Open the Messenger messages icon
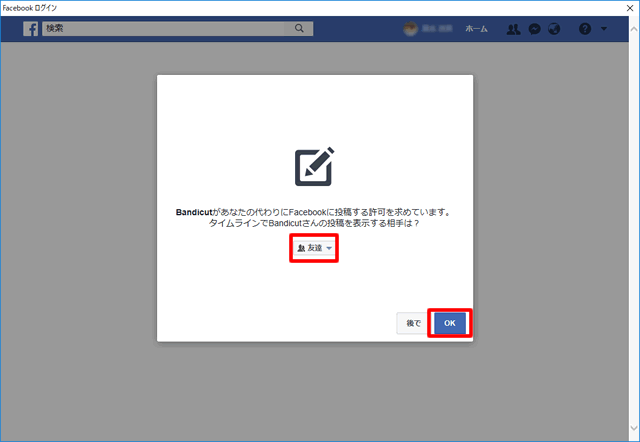 [534, 29]
